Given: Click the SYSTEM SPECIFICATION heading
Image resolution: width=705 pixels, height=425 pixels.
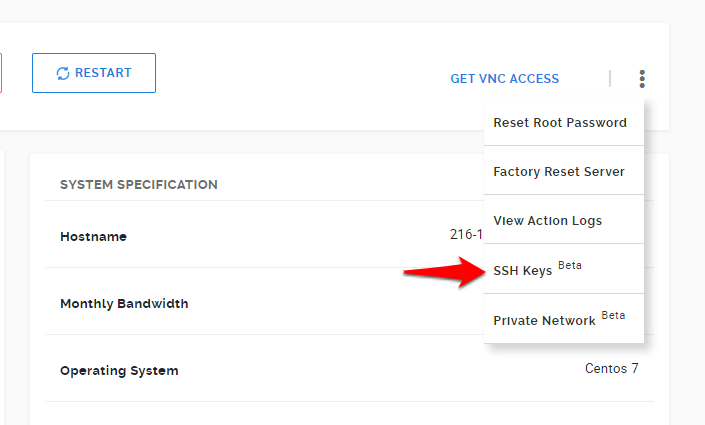Looking at the screenshot, I should [139, 185].
